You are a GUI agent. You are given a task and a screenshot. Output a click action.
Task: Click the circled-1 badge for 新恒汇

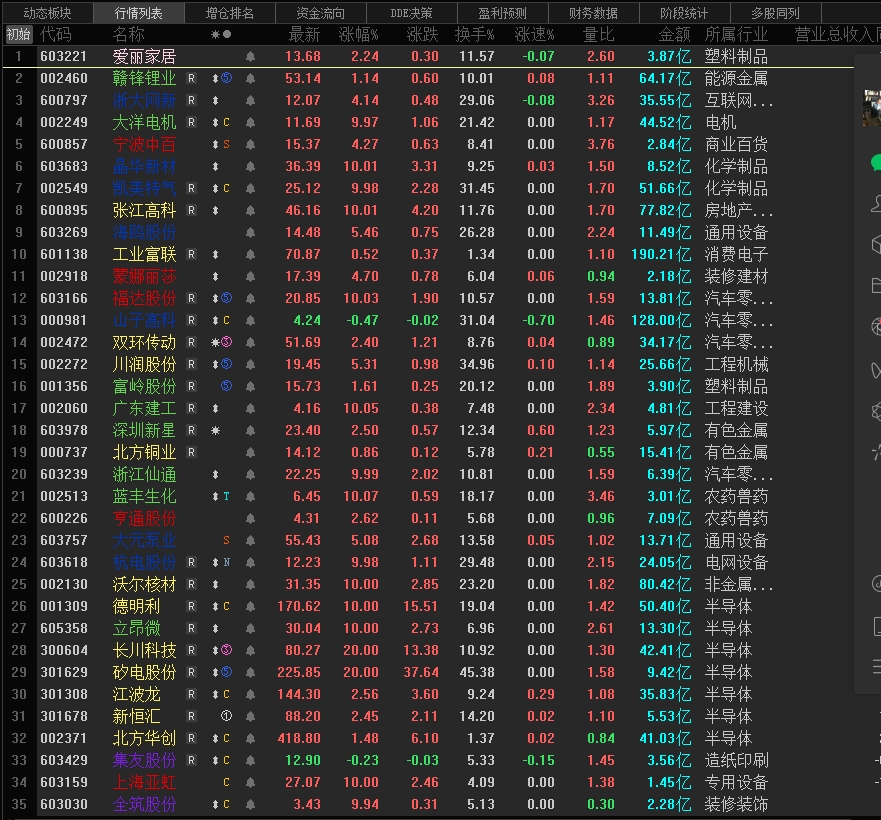pos(226,716)
